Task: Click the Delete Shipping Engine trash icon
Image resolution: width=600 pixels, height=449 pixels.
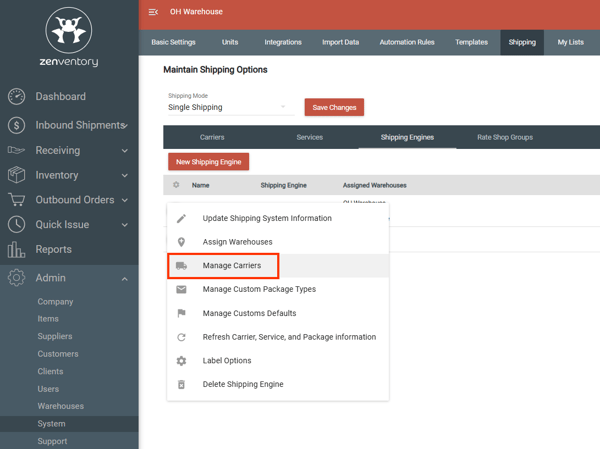Action: point(181,384)
